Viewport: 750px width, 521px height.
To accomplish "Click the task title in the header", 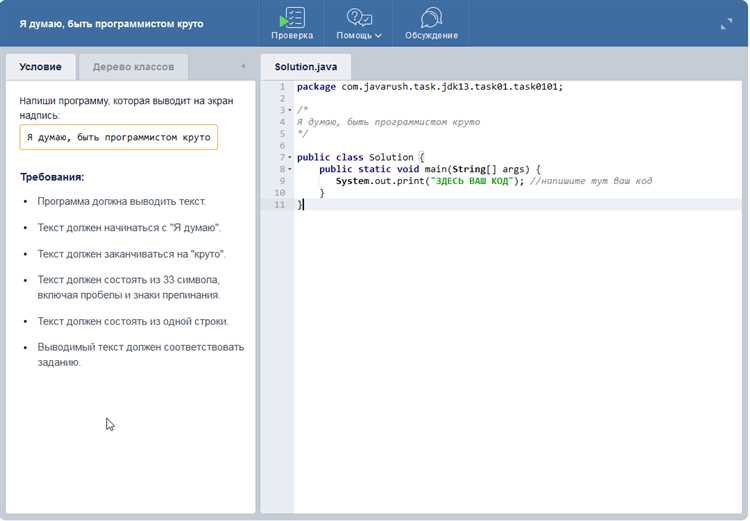I will pos(111,23).
